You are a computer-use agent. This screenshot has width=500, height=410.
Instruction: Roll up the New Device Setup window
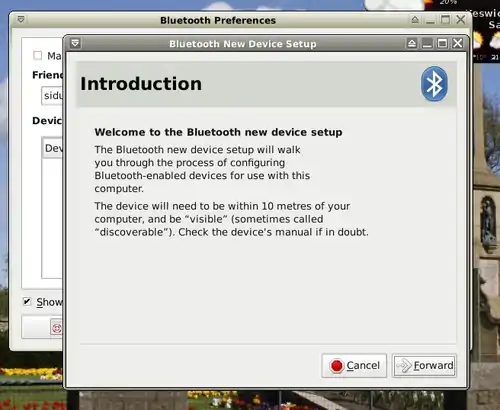pos(412,43)
